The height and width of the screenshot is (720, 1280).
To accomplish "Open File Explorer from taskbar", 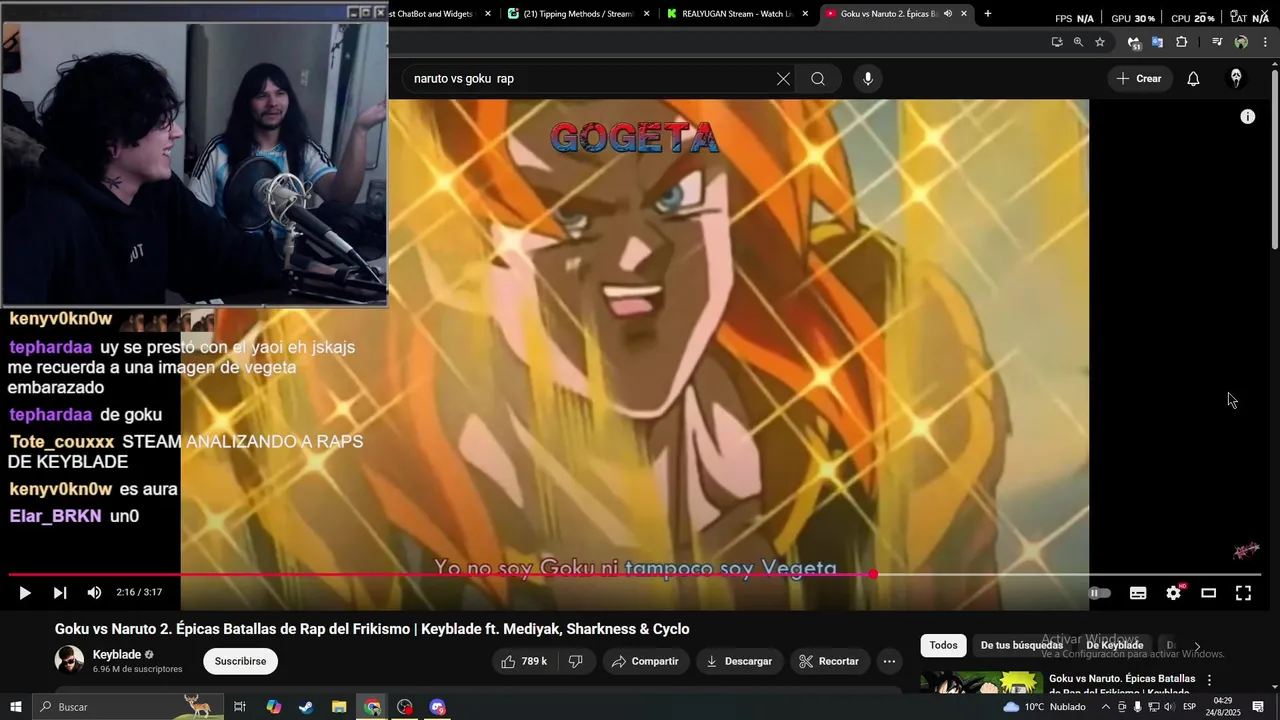I will (339, 707).
